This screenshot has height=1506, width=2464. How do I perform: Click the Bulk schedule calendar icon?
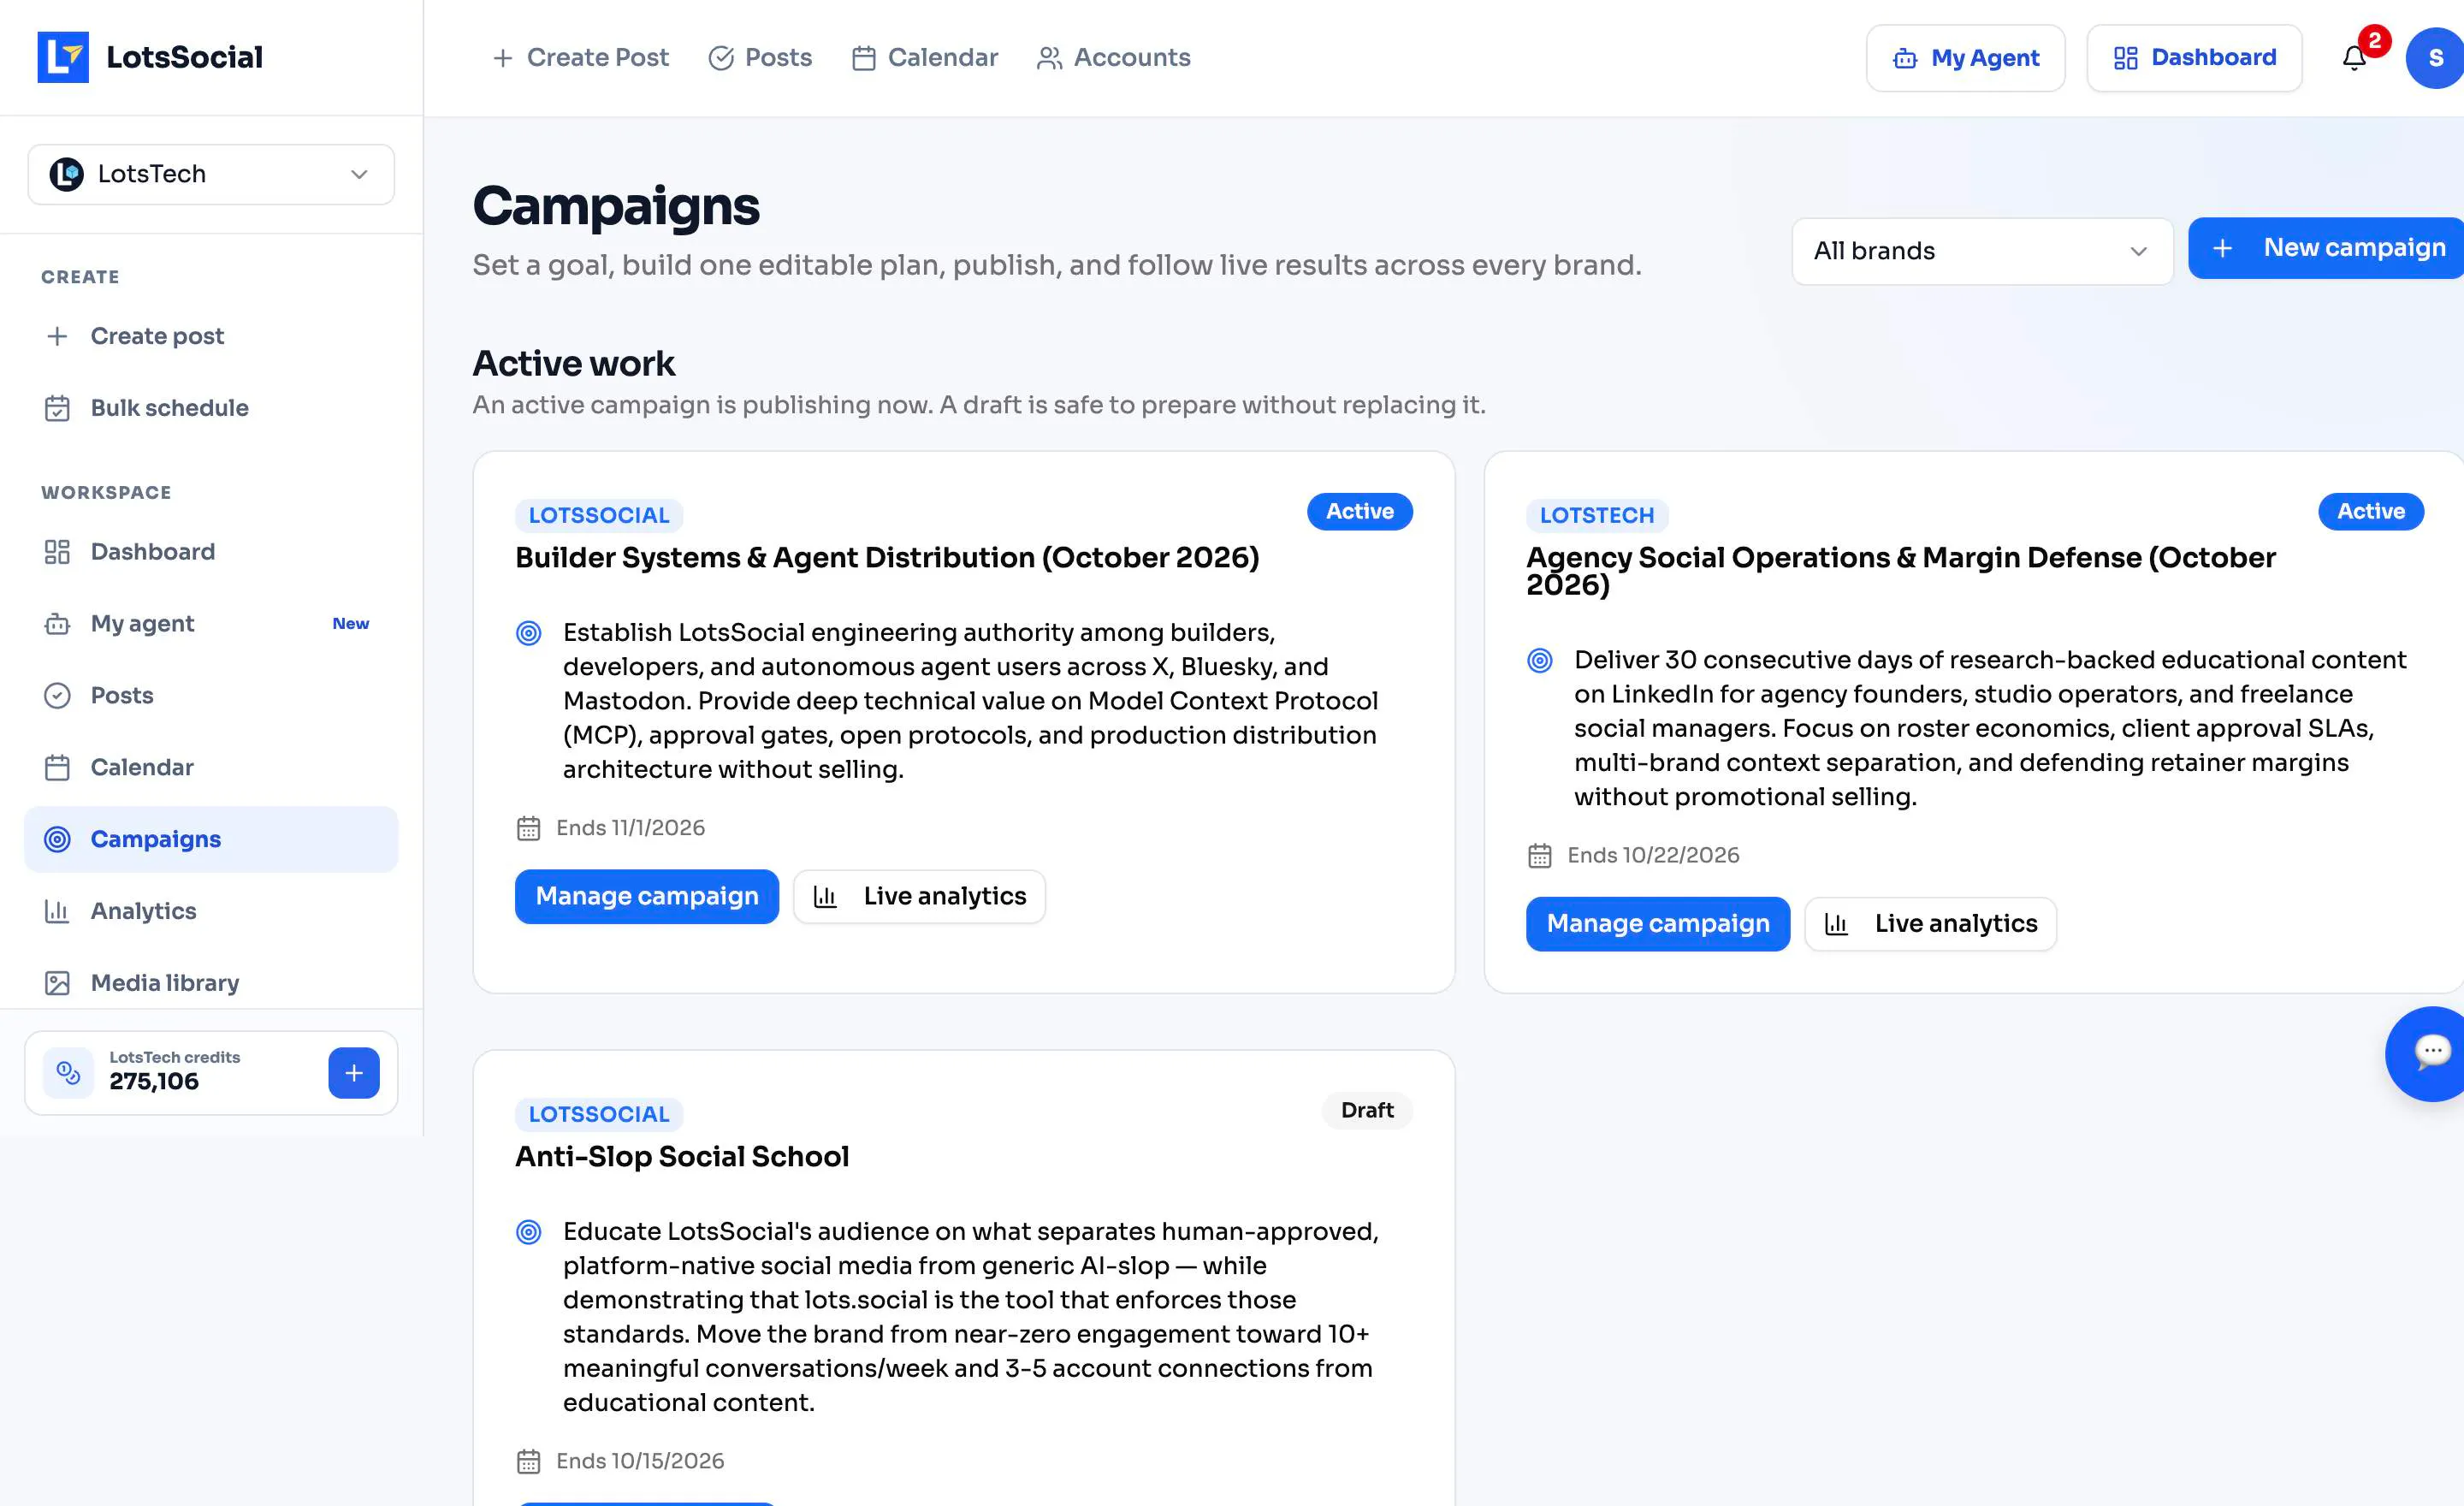coord(58,408)
